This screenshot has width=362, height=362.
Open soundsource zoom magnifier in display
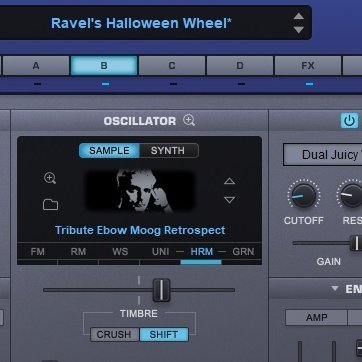click(50, 178)
